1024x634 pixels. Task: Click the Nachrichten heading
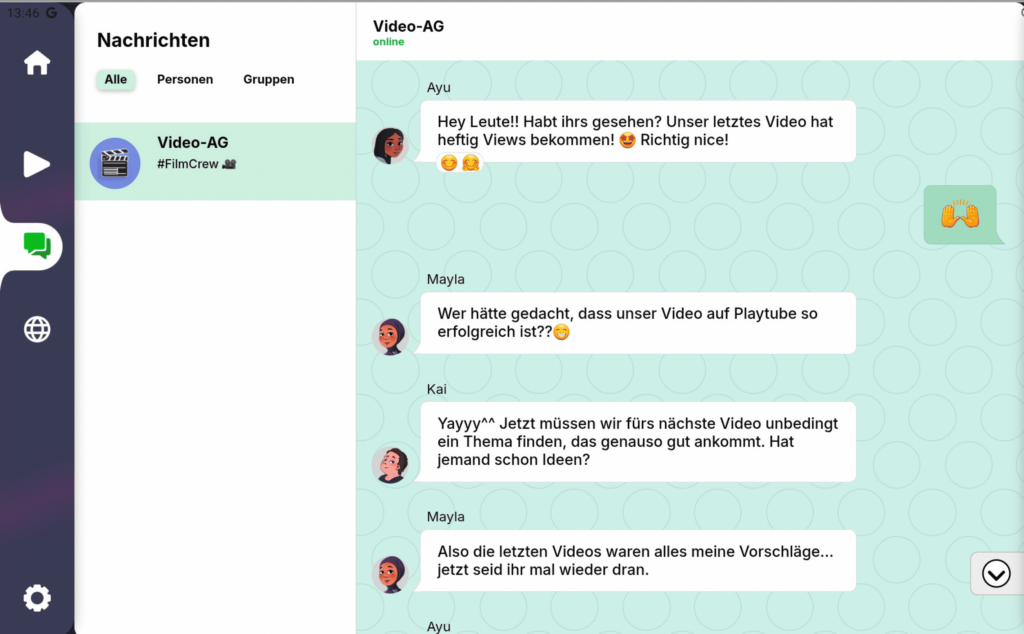(153, 41)
